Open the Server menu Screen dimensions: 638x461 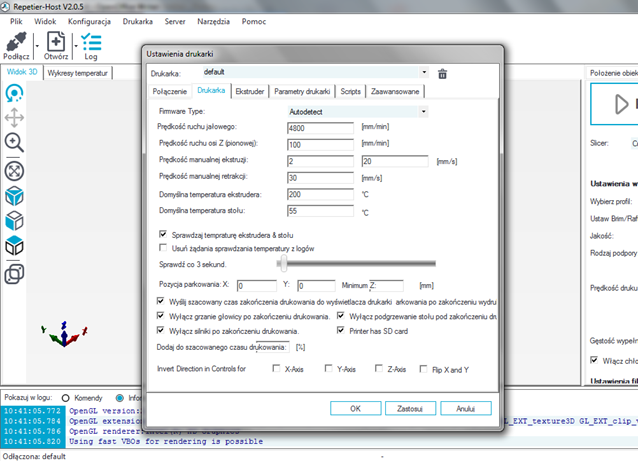tap(175, 22)
